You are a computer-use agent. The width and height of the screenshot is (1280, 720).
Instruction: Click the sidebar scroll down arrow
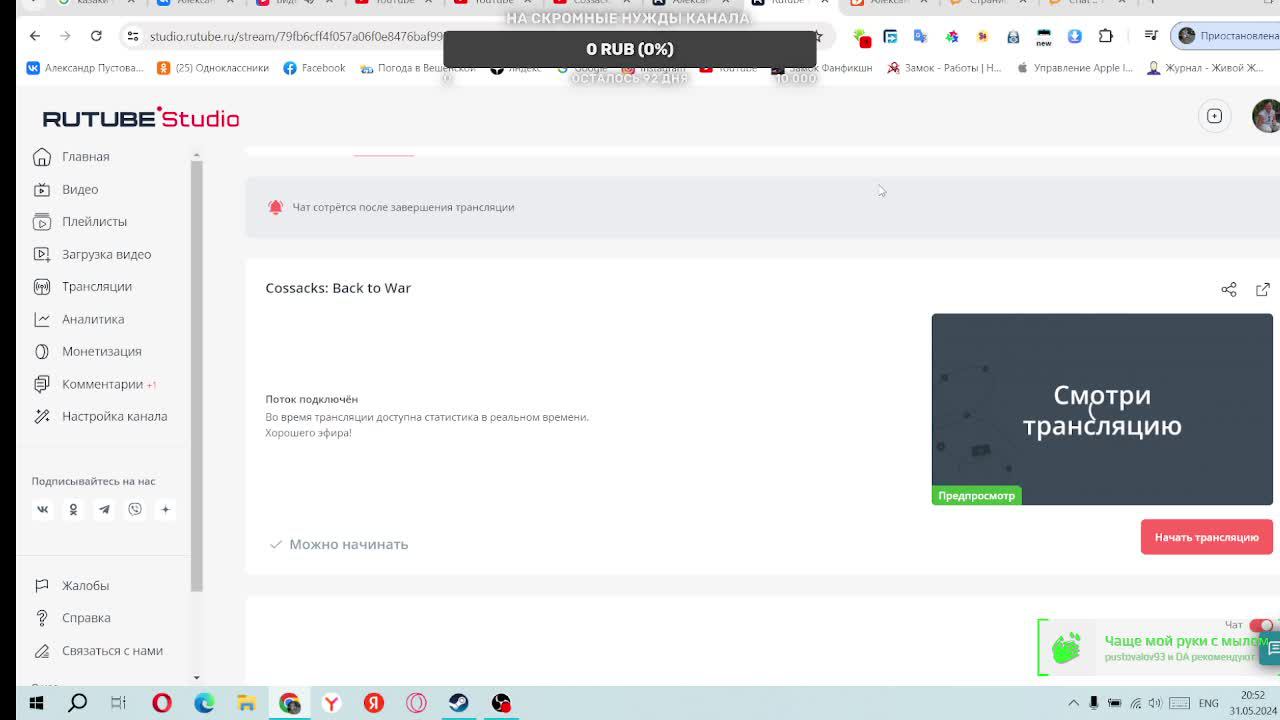click(x=196, y=677)
